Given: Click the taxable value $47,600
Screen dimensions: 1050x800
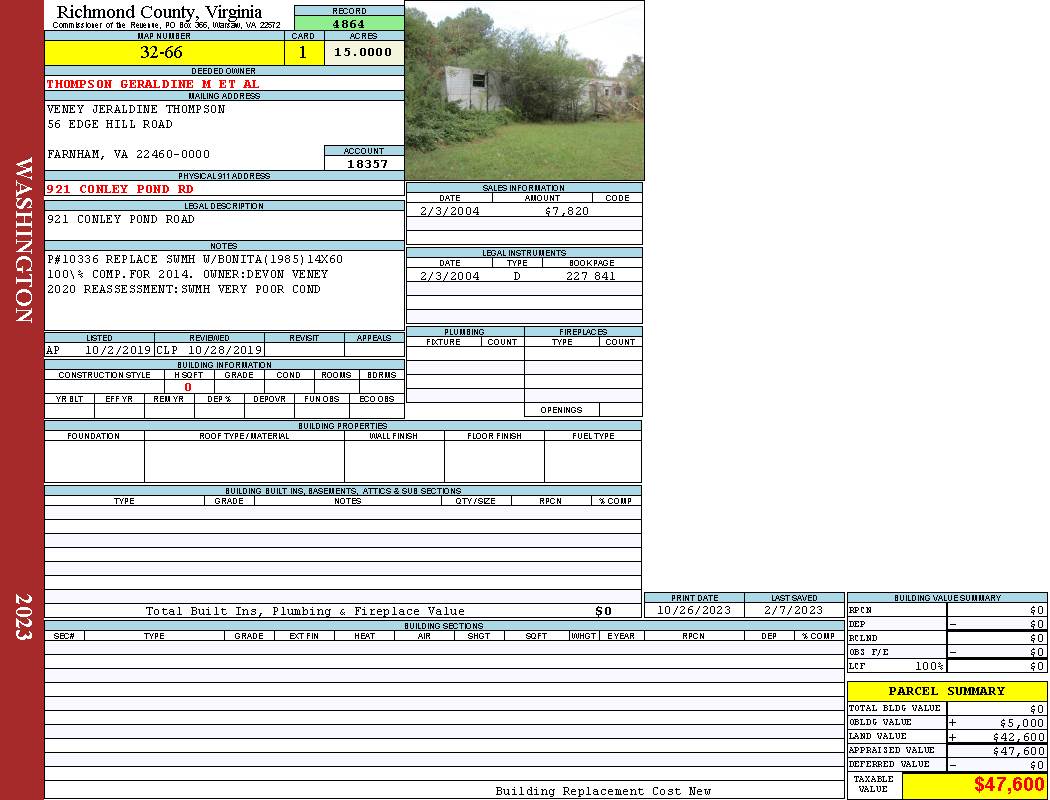Looking at the screenshot, I should 1008,786.
